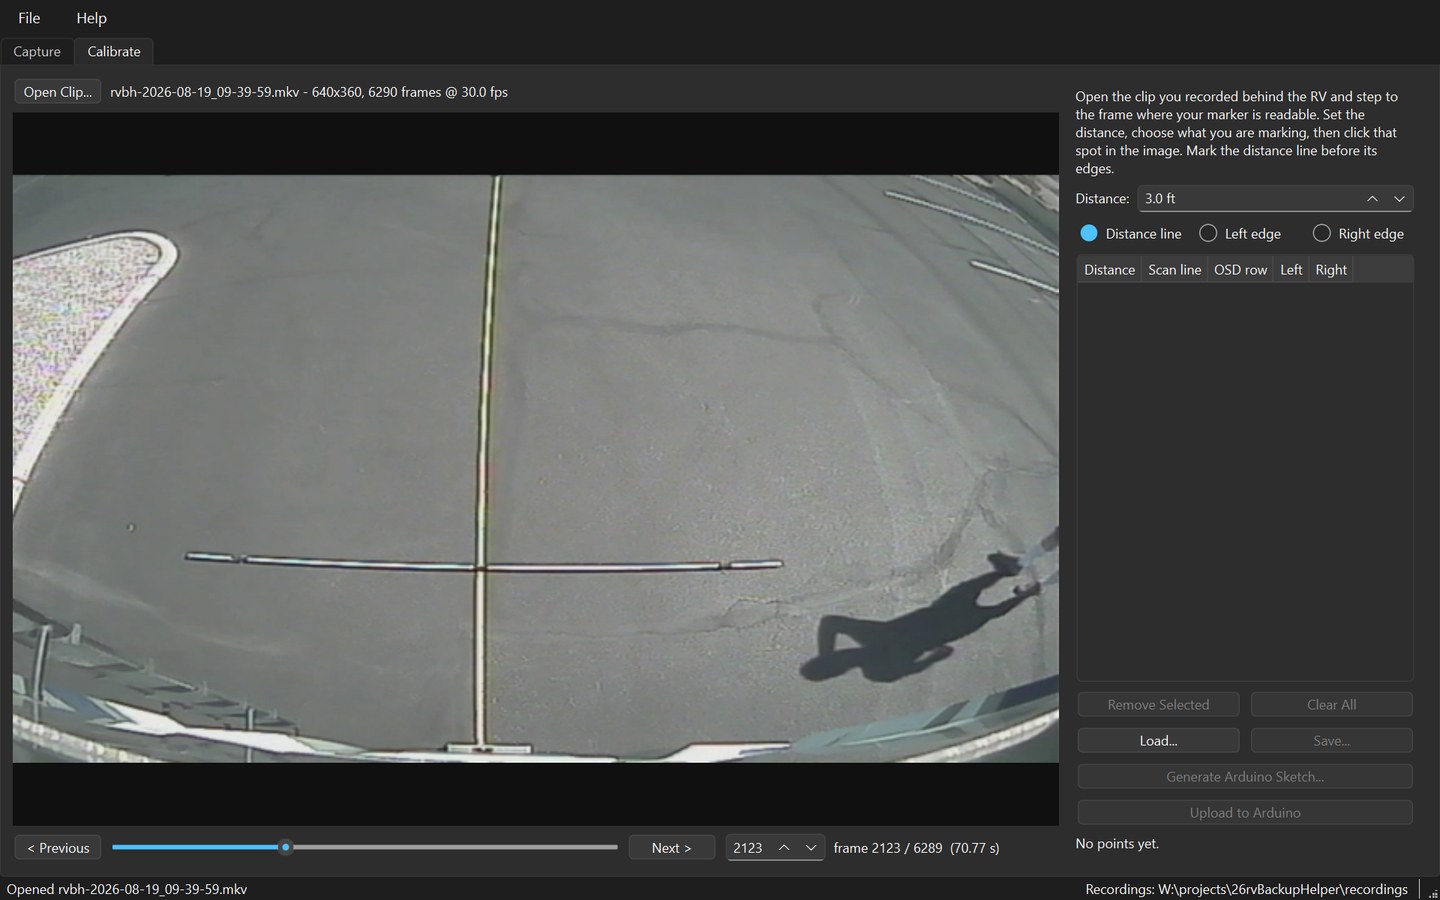Decrease the Distance value with down arrow
The image size is (1440, 900).
(1399, 199)
